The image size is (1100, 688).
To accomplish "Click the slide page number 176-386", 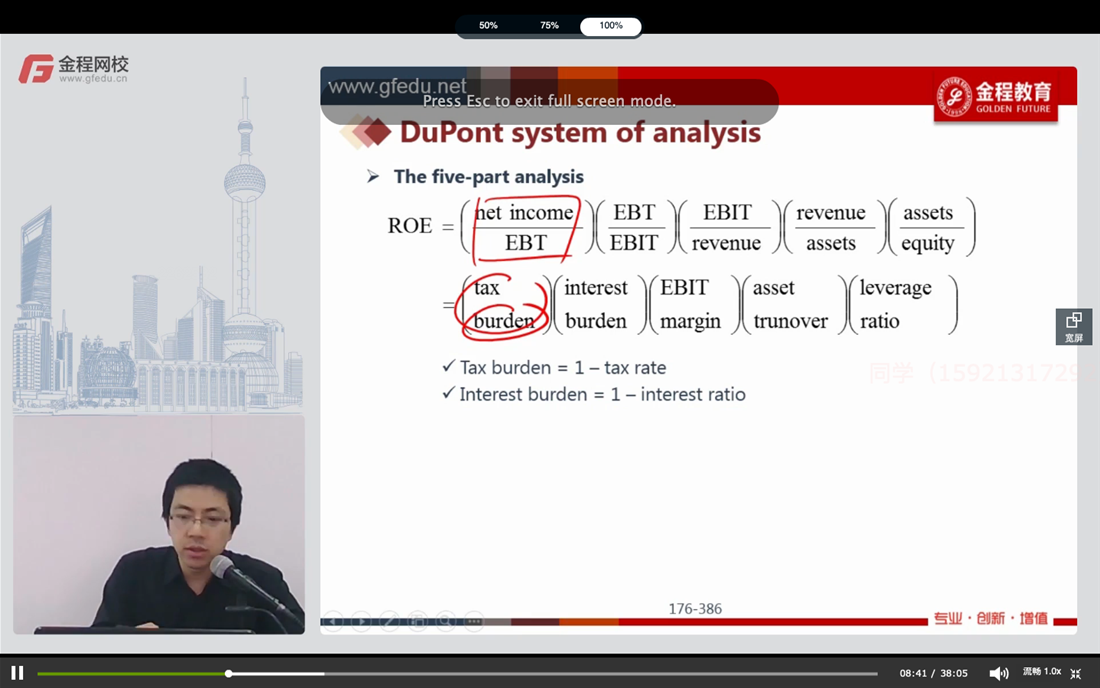I will (x=695, y=609).
